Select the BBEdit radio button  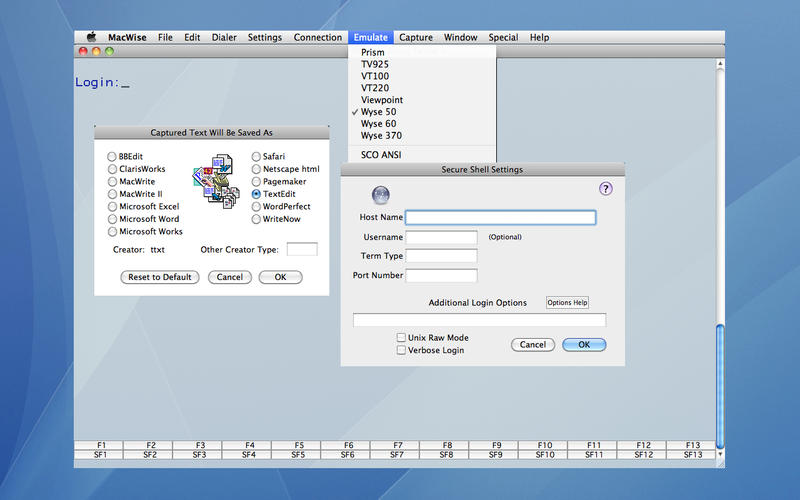pos(112,157)
